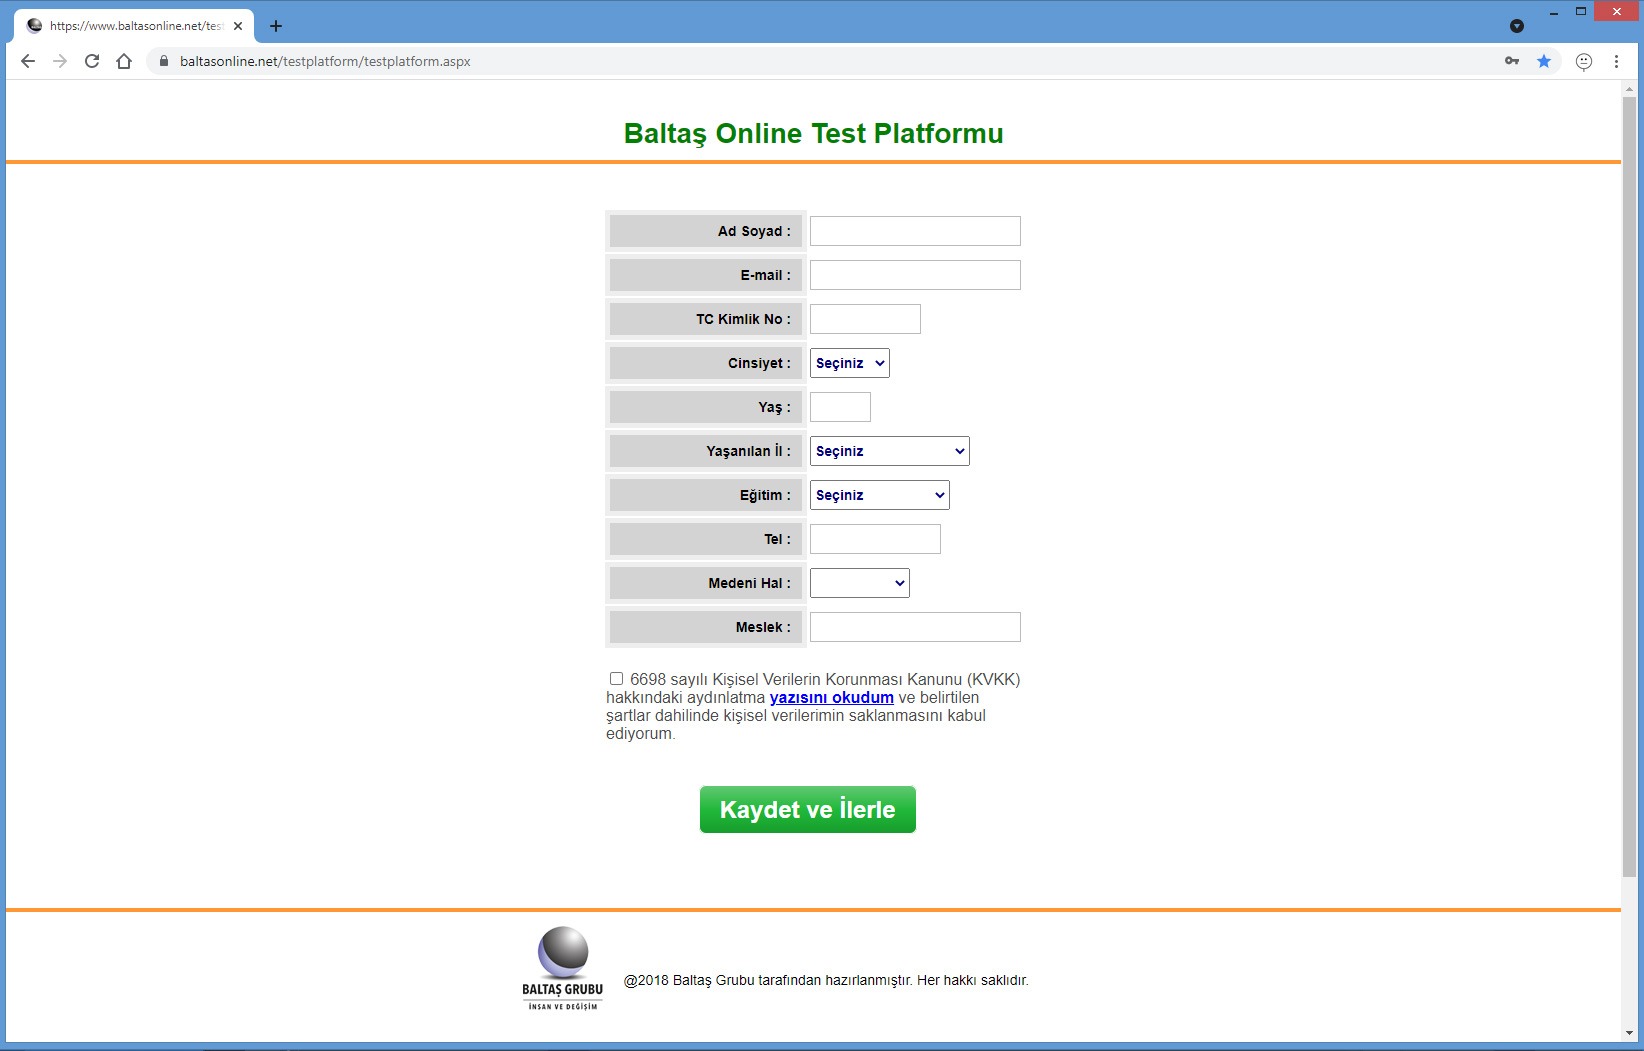The height and width of the screenshot is (1051, 1644).
Task: Expand the Cinsiyet dropdown
Action: pos(849,363)
